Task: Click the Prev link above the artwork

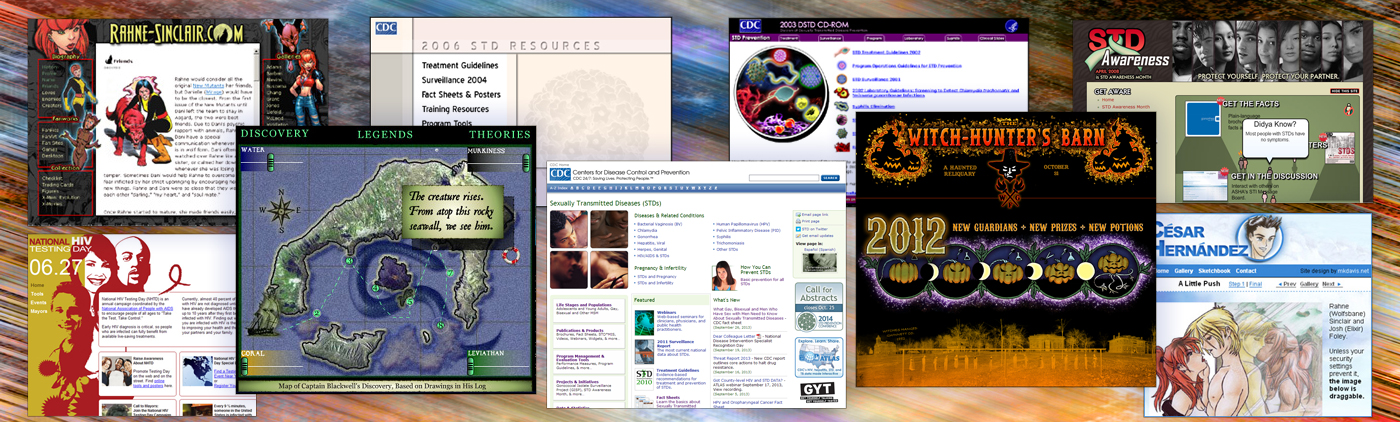Action: point(1288,284)
